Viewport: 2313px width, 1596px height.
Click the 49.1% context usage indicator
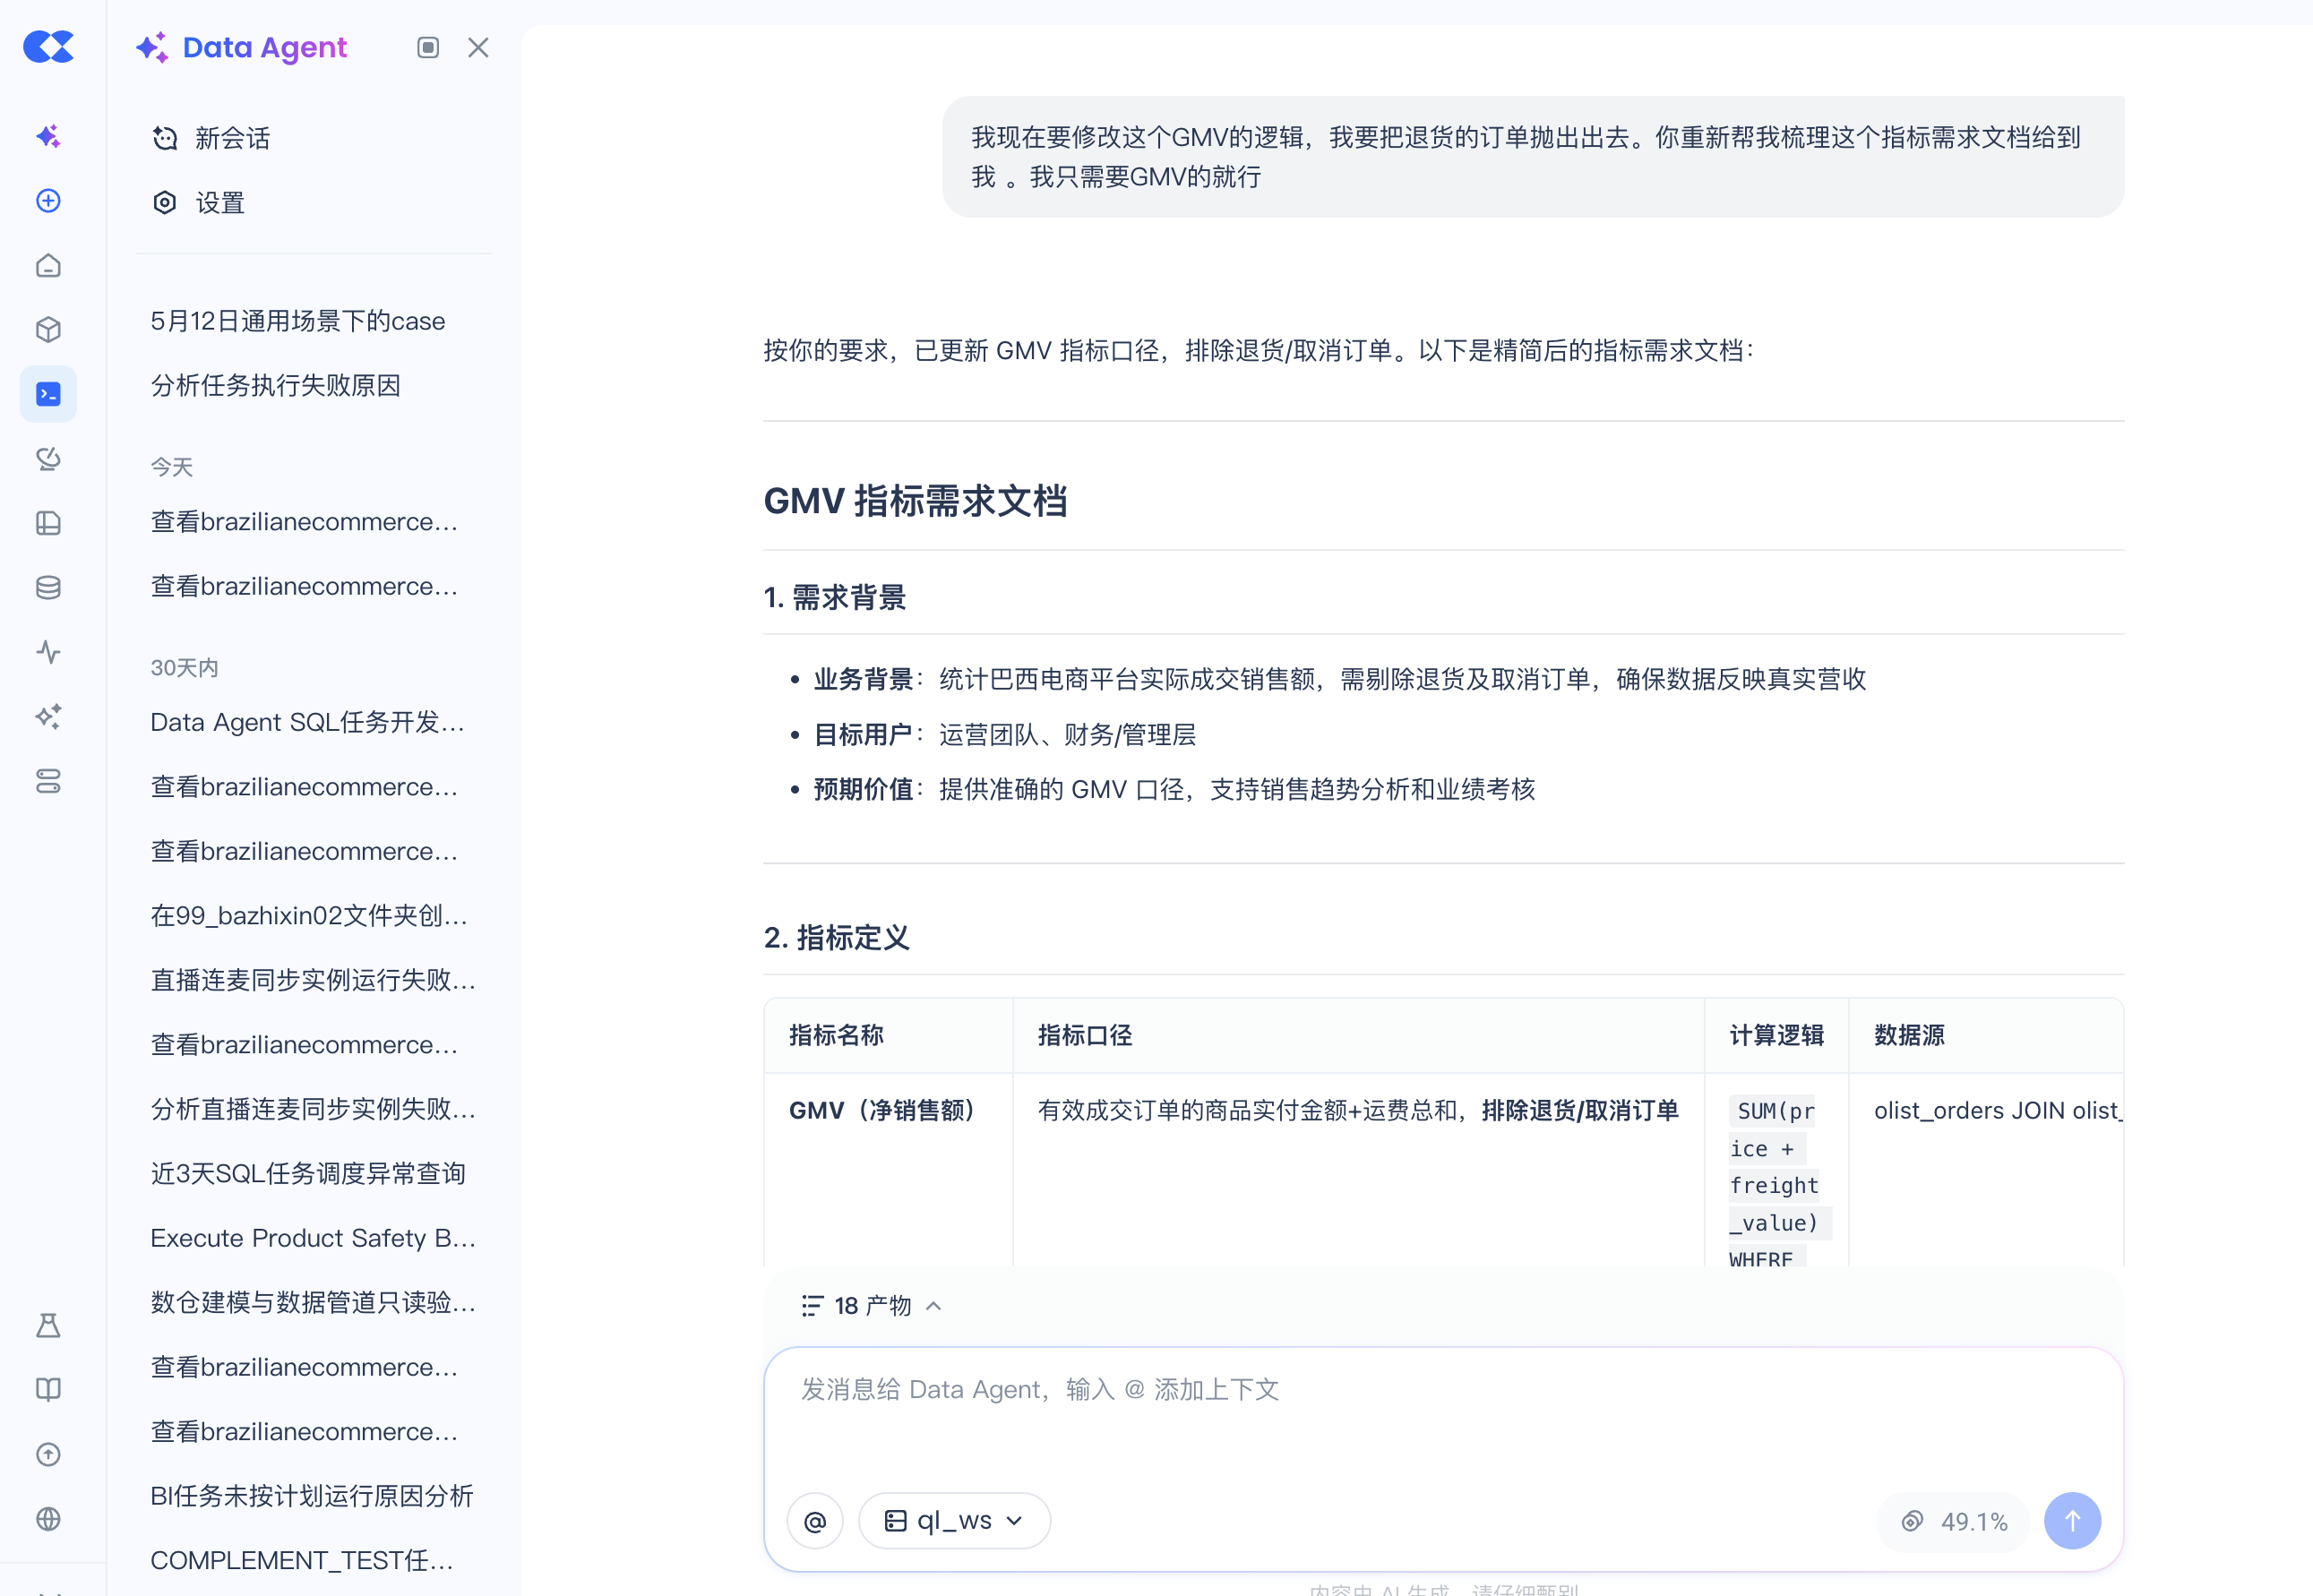(1954, 1521)
